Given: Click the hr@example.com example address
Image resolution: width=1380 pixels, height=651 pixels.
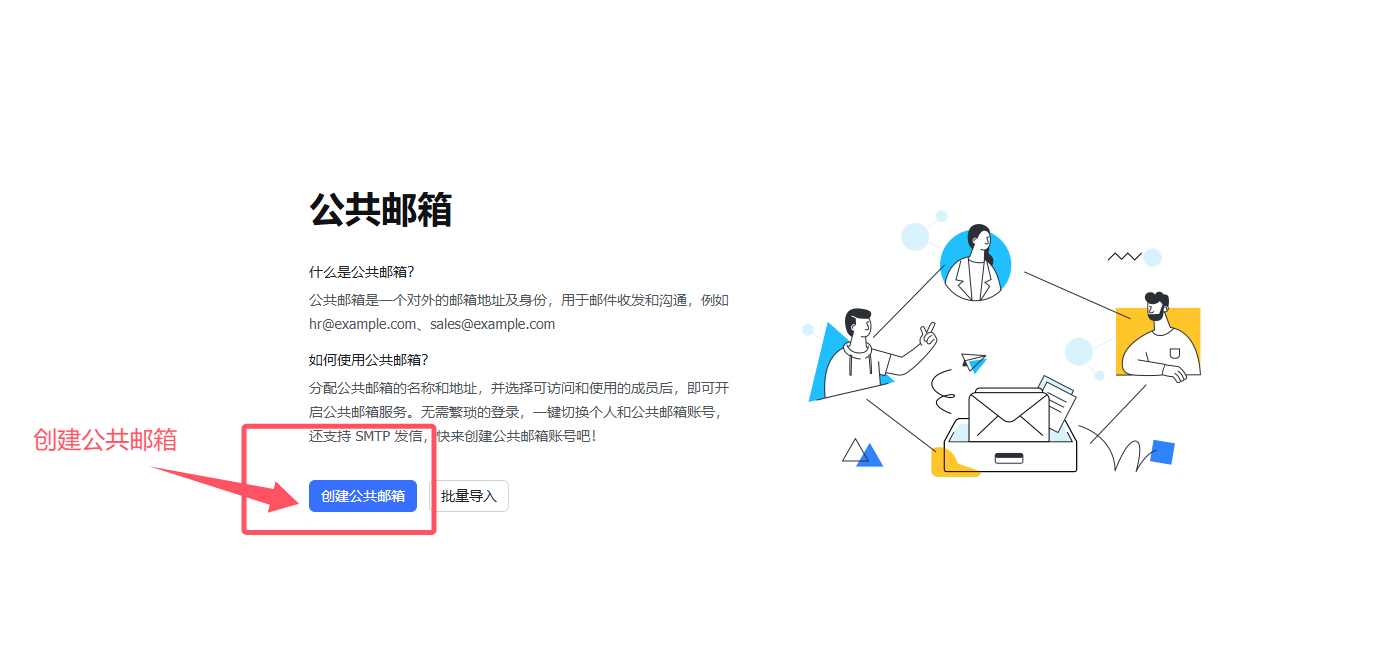Looking at the screenshot, I should pos(362,324).
